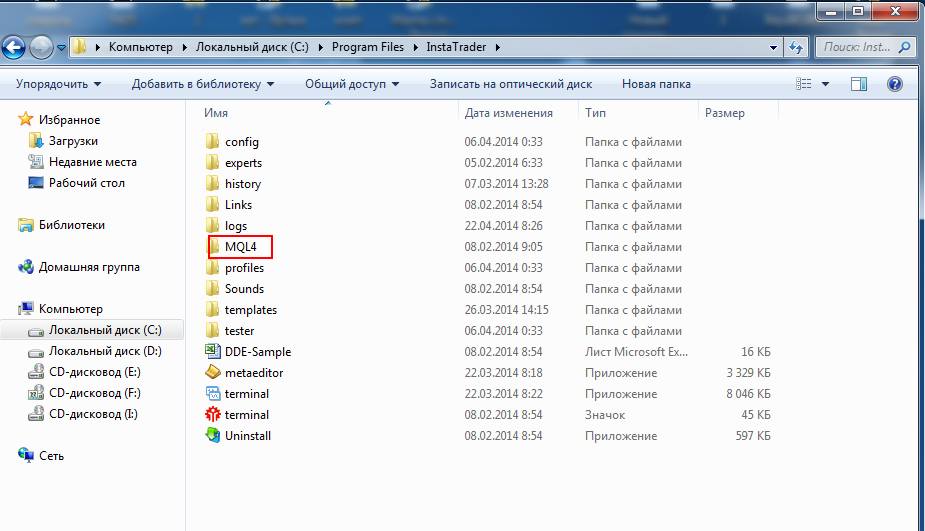Click the Новая папка button
This screenshot has width=925, height=531.
tap(656, 84)
